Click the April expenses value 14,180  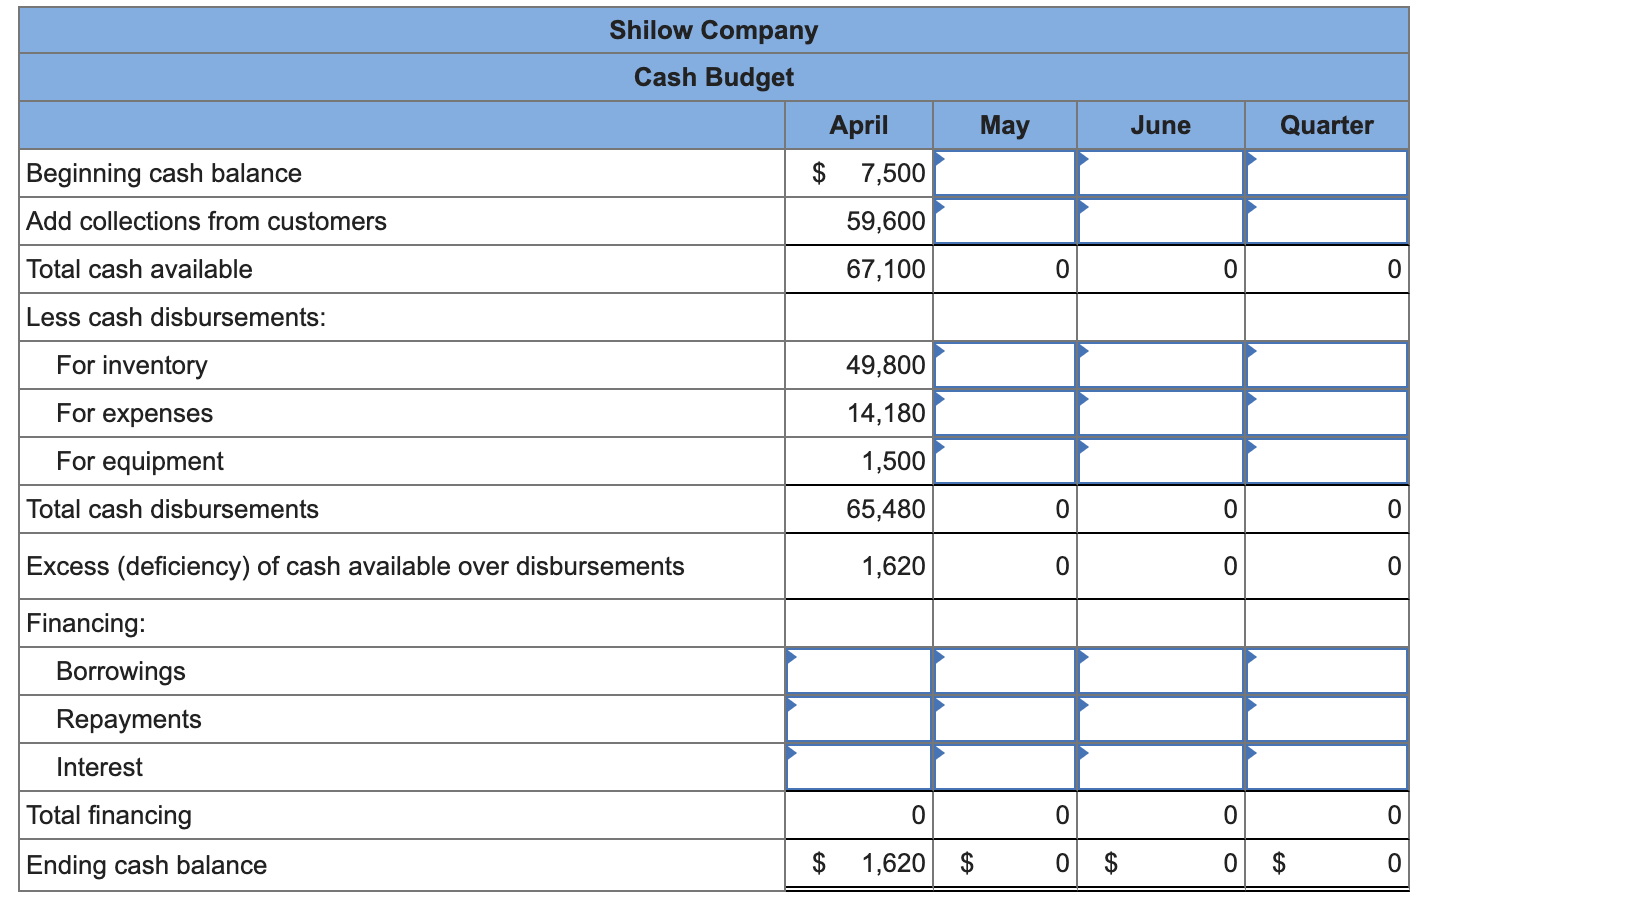click(886, 413)
